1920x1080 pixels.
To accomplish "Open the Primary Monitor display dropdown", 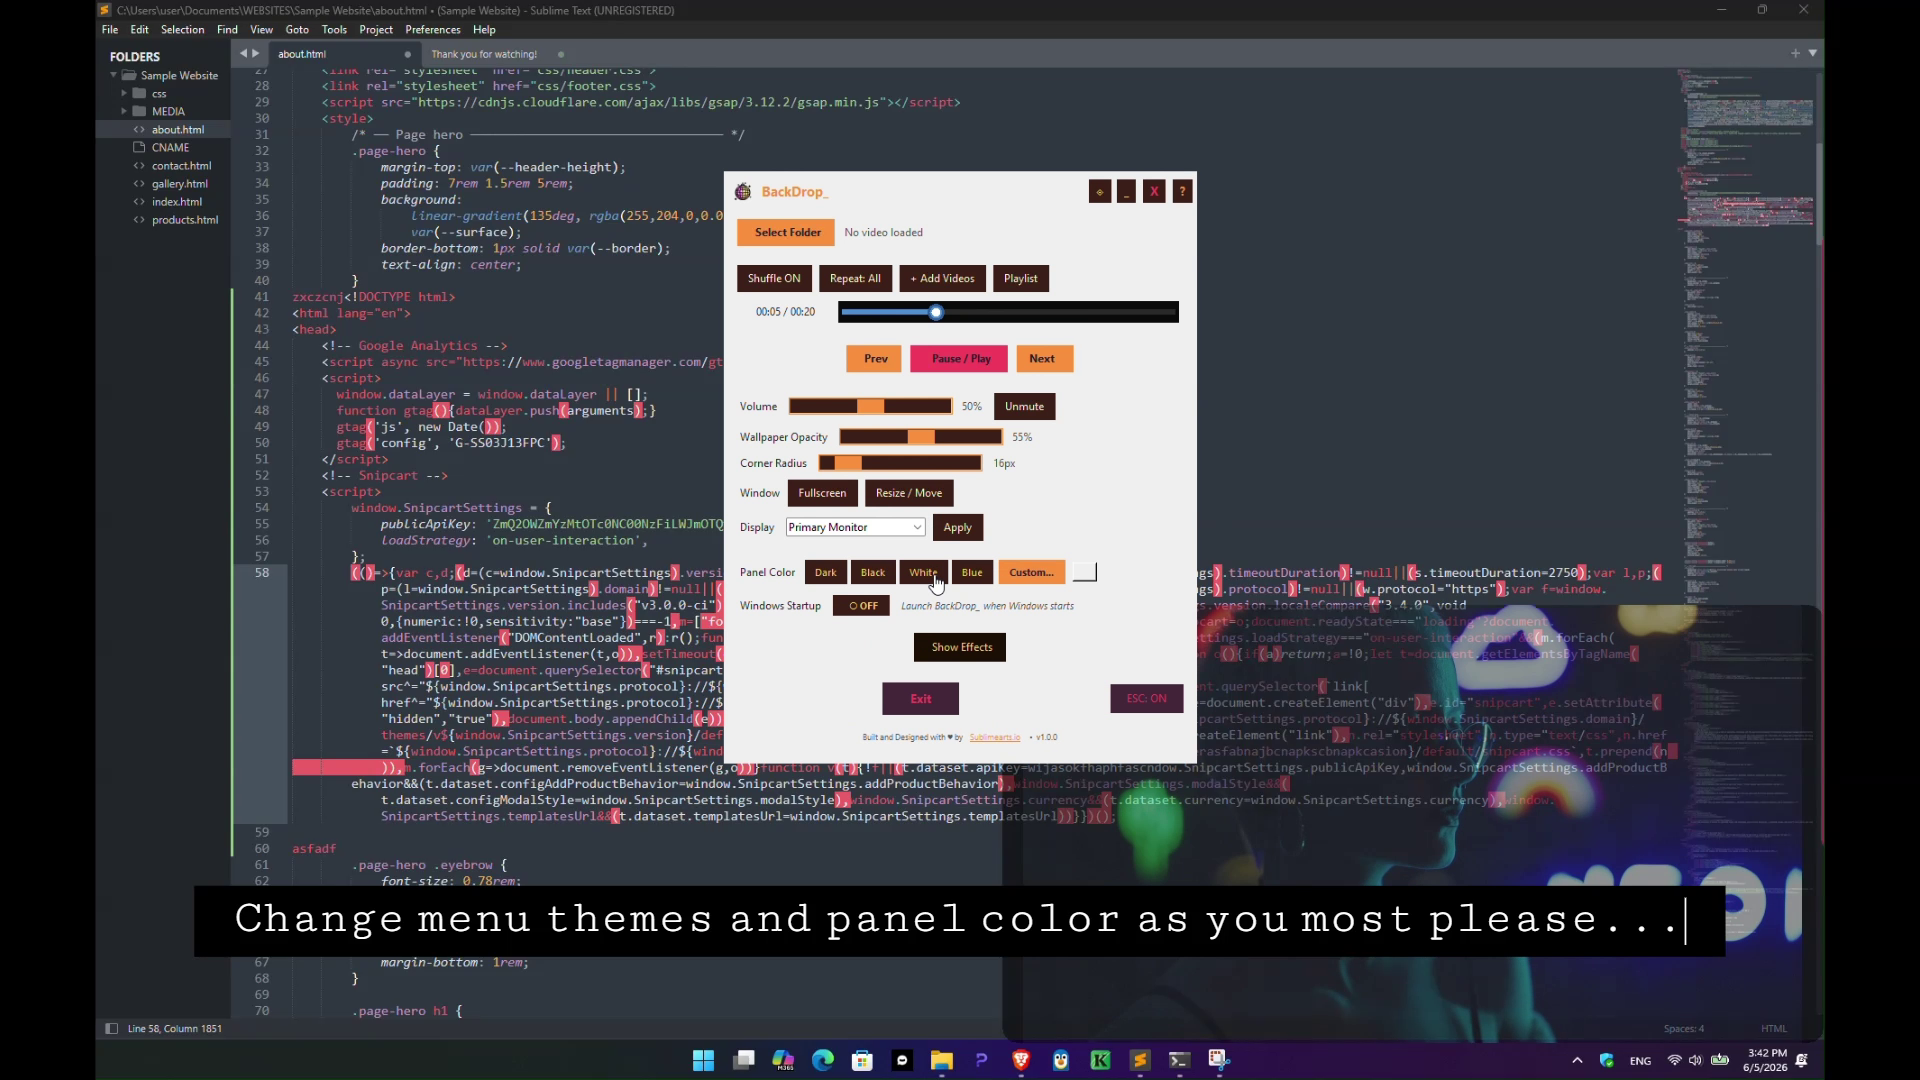I will click(x=855, y=527).
